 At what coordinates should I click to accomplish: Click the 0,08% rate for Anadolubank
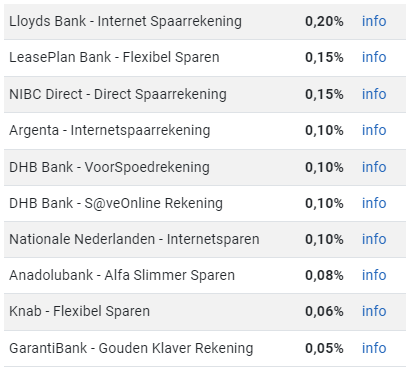pyautogui.click(x=324, y=275)
